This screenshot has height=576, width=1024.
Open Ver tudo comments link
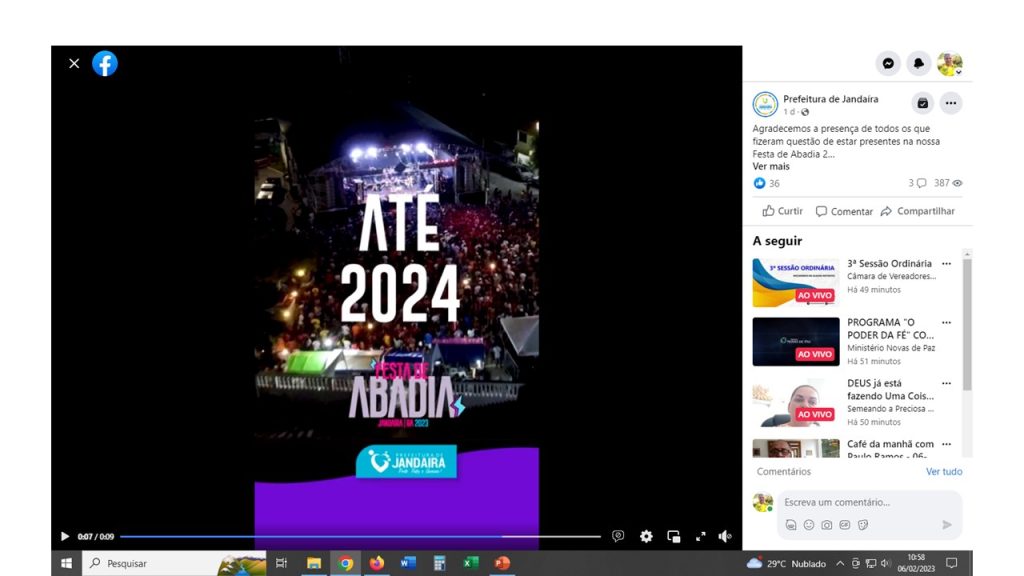(943, 472)
